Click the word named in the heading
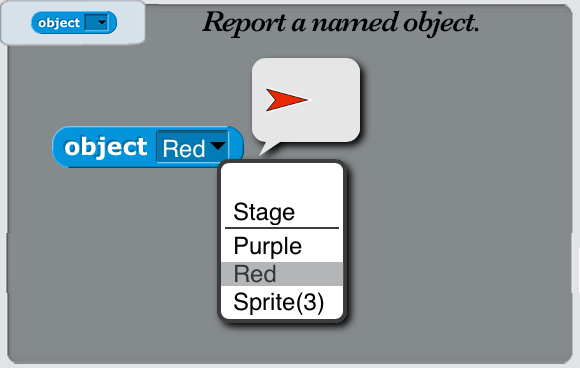This screenshot has height=368, width=580. point(355,23)
